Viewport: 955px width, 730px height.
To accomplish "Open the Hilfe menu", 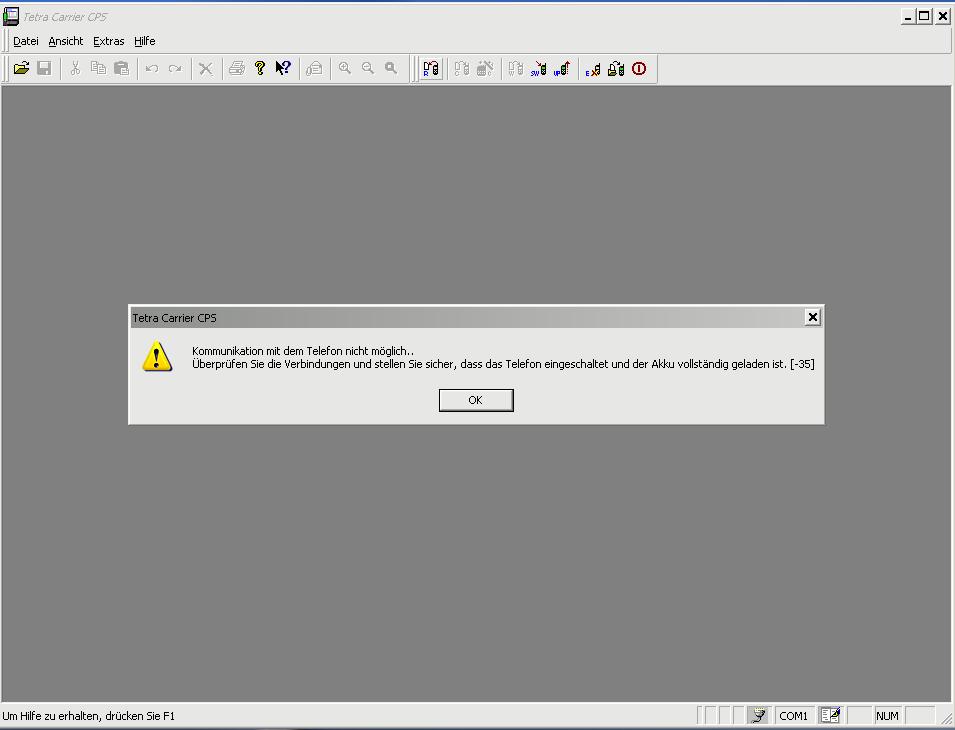I will coord(145,41).
